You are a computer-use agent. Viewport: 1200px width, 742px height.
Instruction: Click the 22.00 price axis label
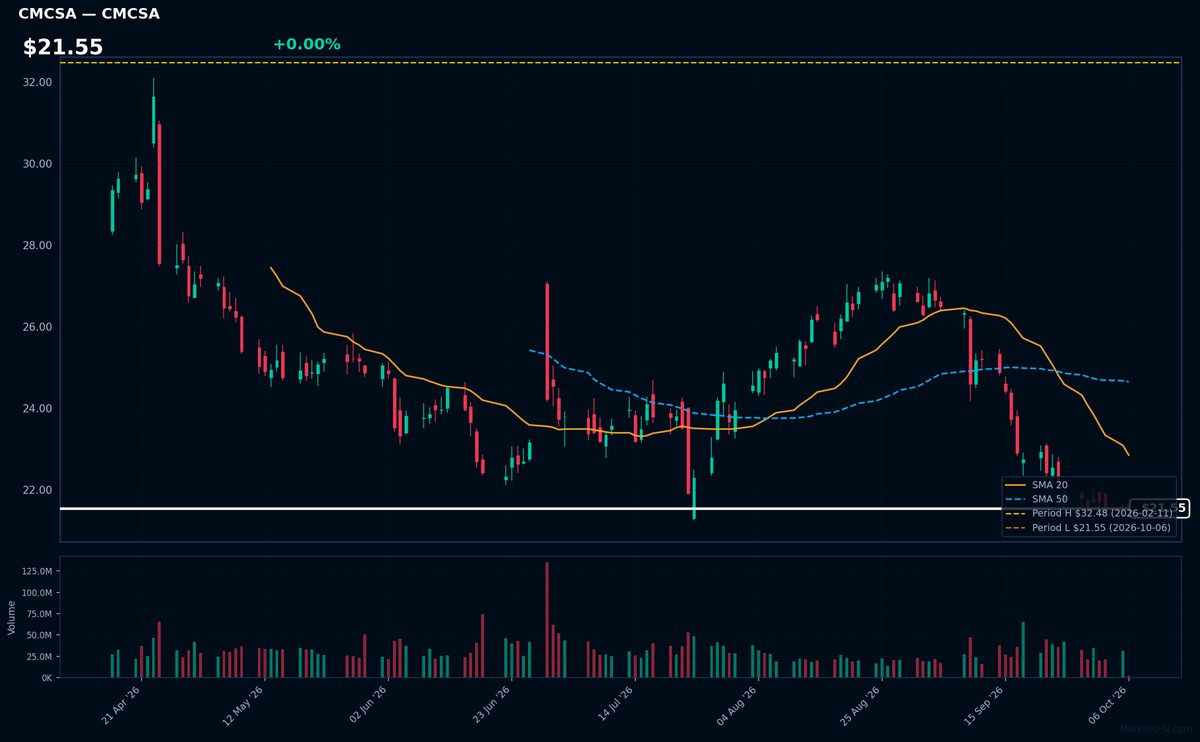click(38, 490)
